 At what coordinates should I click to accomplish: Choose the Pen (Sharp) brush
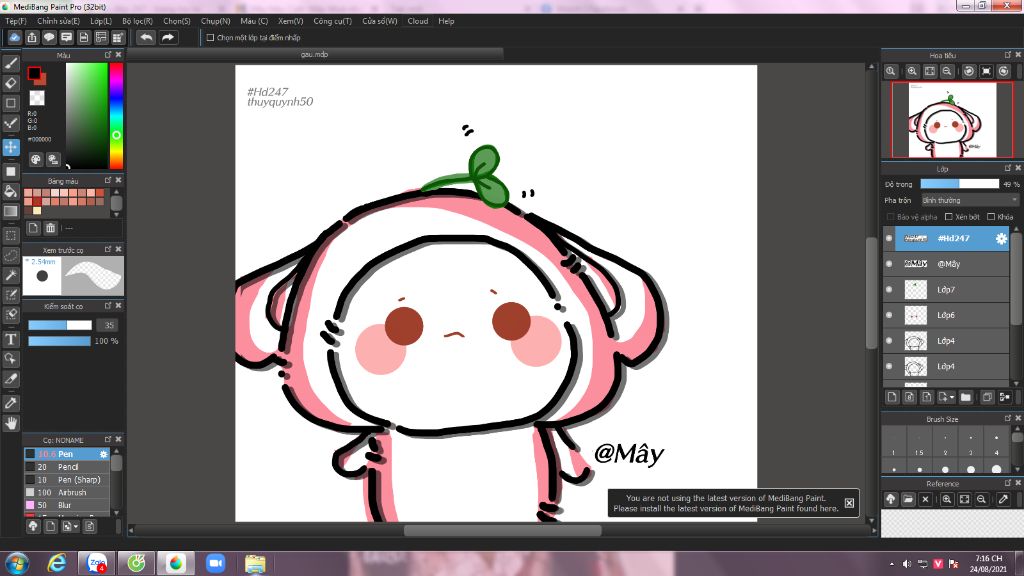tap(67, 479)
